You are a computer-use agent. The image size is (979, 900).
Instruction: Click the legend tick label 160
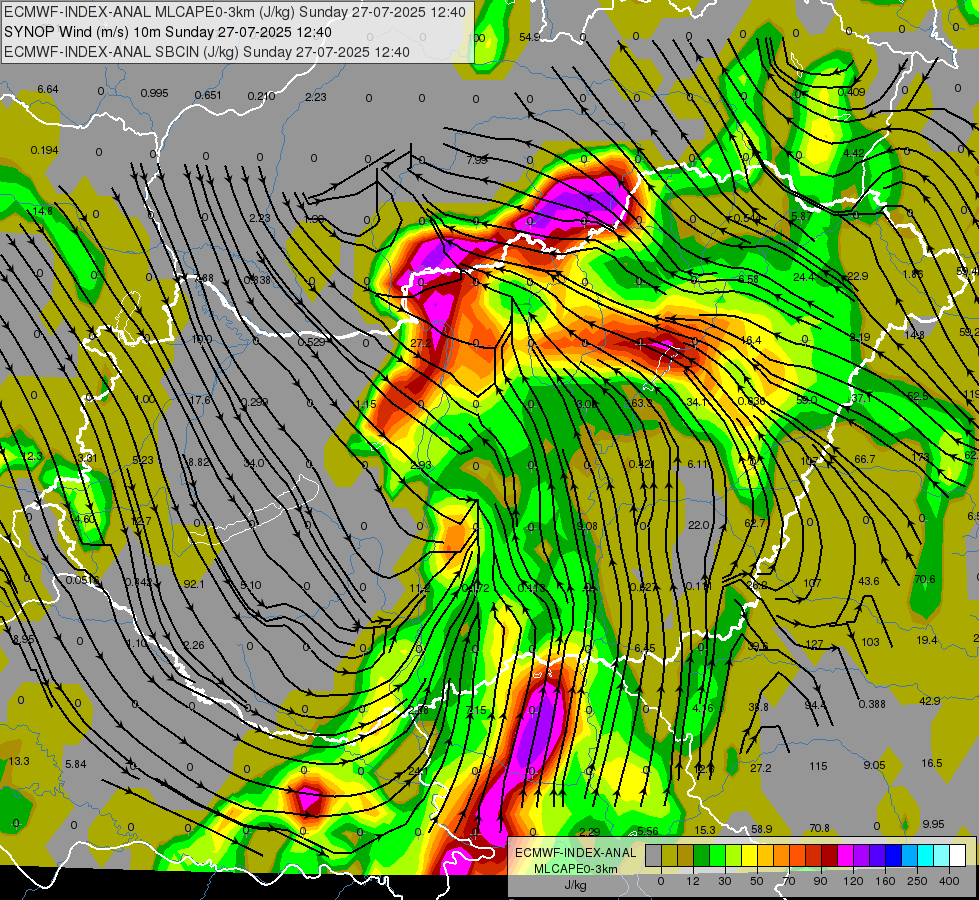885,881
